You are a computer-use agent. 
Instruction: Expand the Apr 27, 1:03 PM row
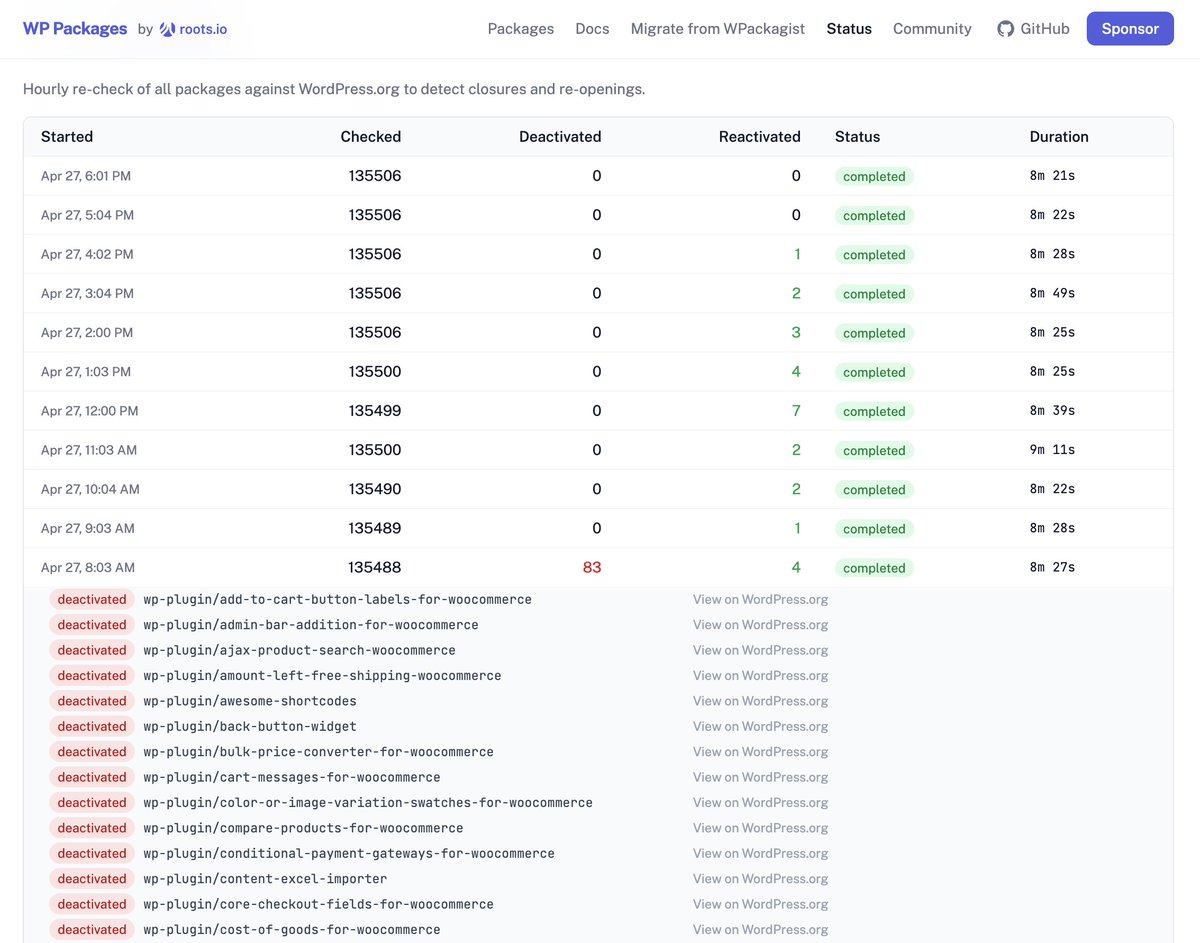pyautogui.click(x=598, y=371)
